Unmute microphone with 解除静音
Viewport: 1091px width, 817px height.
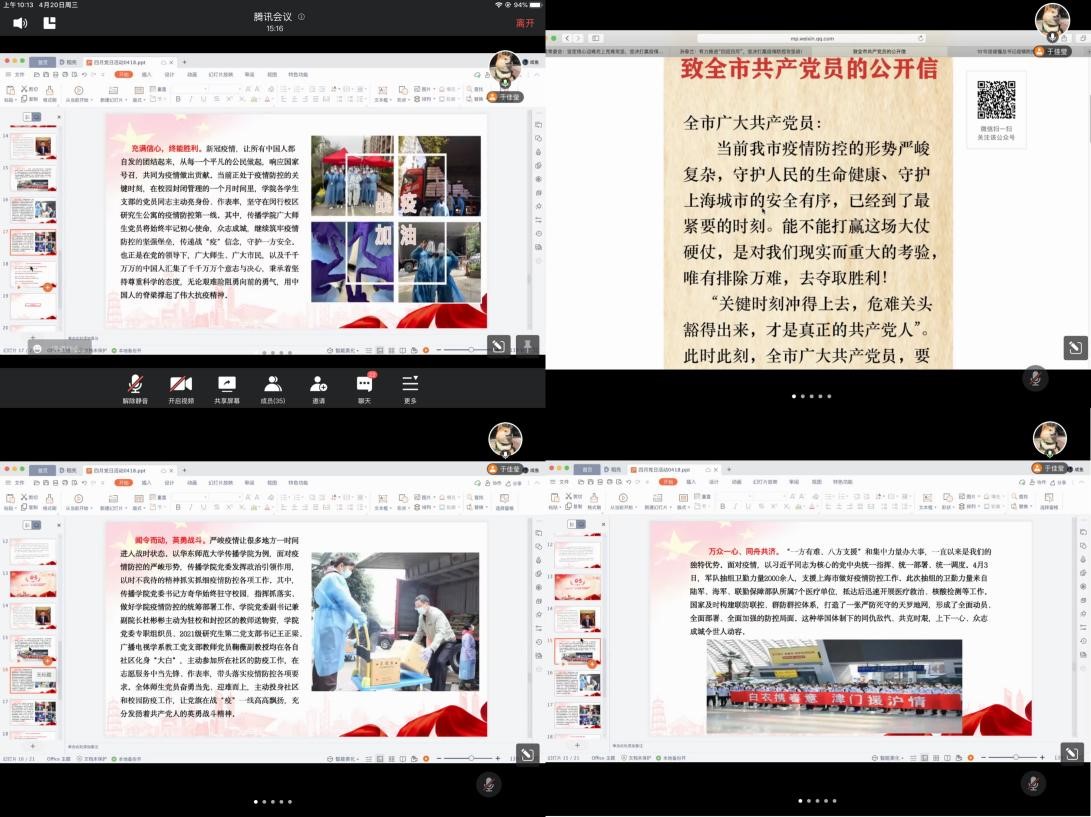click(133, 389)
